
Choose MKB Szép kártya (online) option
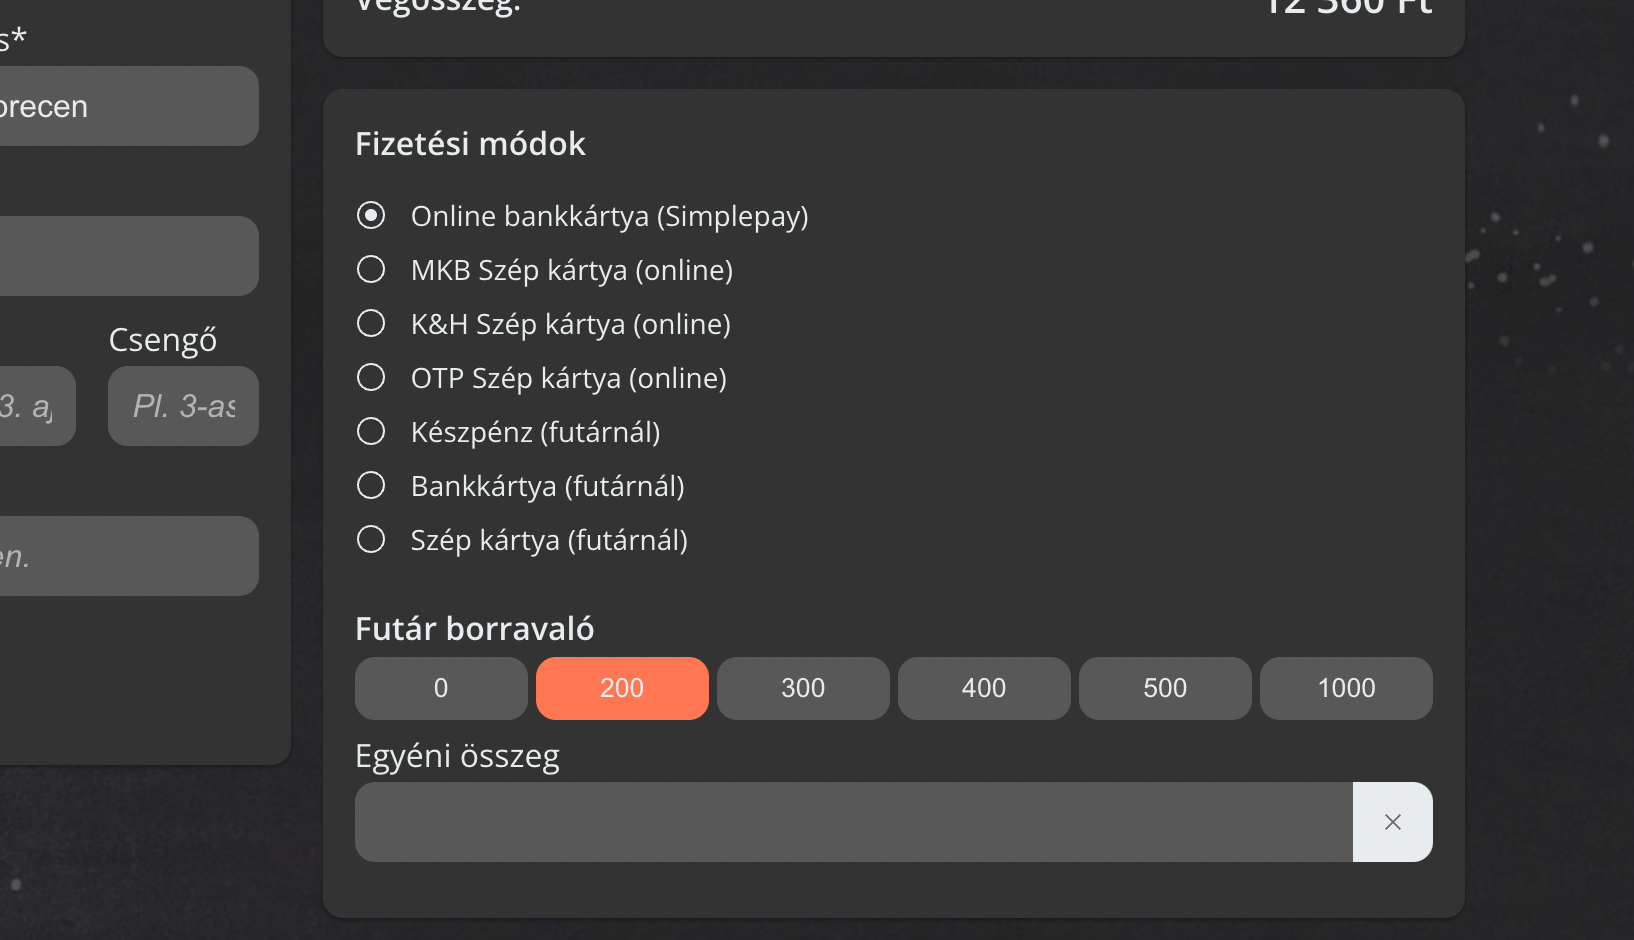[371, 270]
